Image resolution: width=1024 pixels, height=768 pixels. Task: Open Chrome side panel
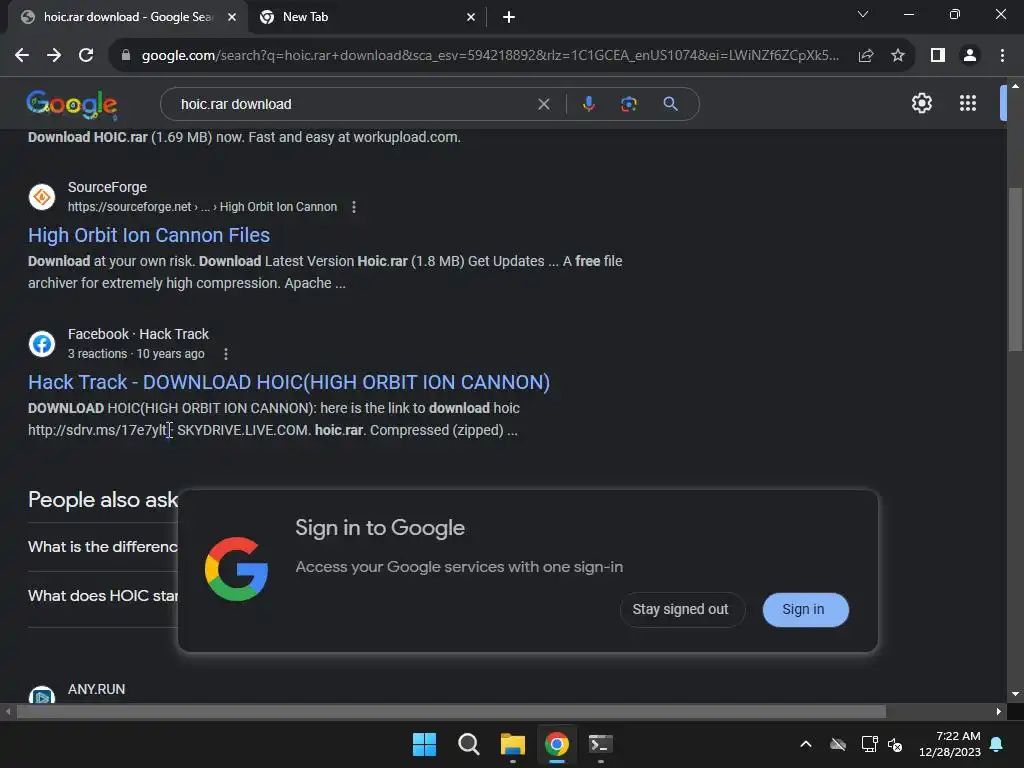938,56
